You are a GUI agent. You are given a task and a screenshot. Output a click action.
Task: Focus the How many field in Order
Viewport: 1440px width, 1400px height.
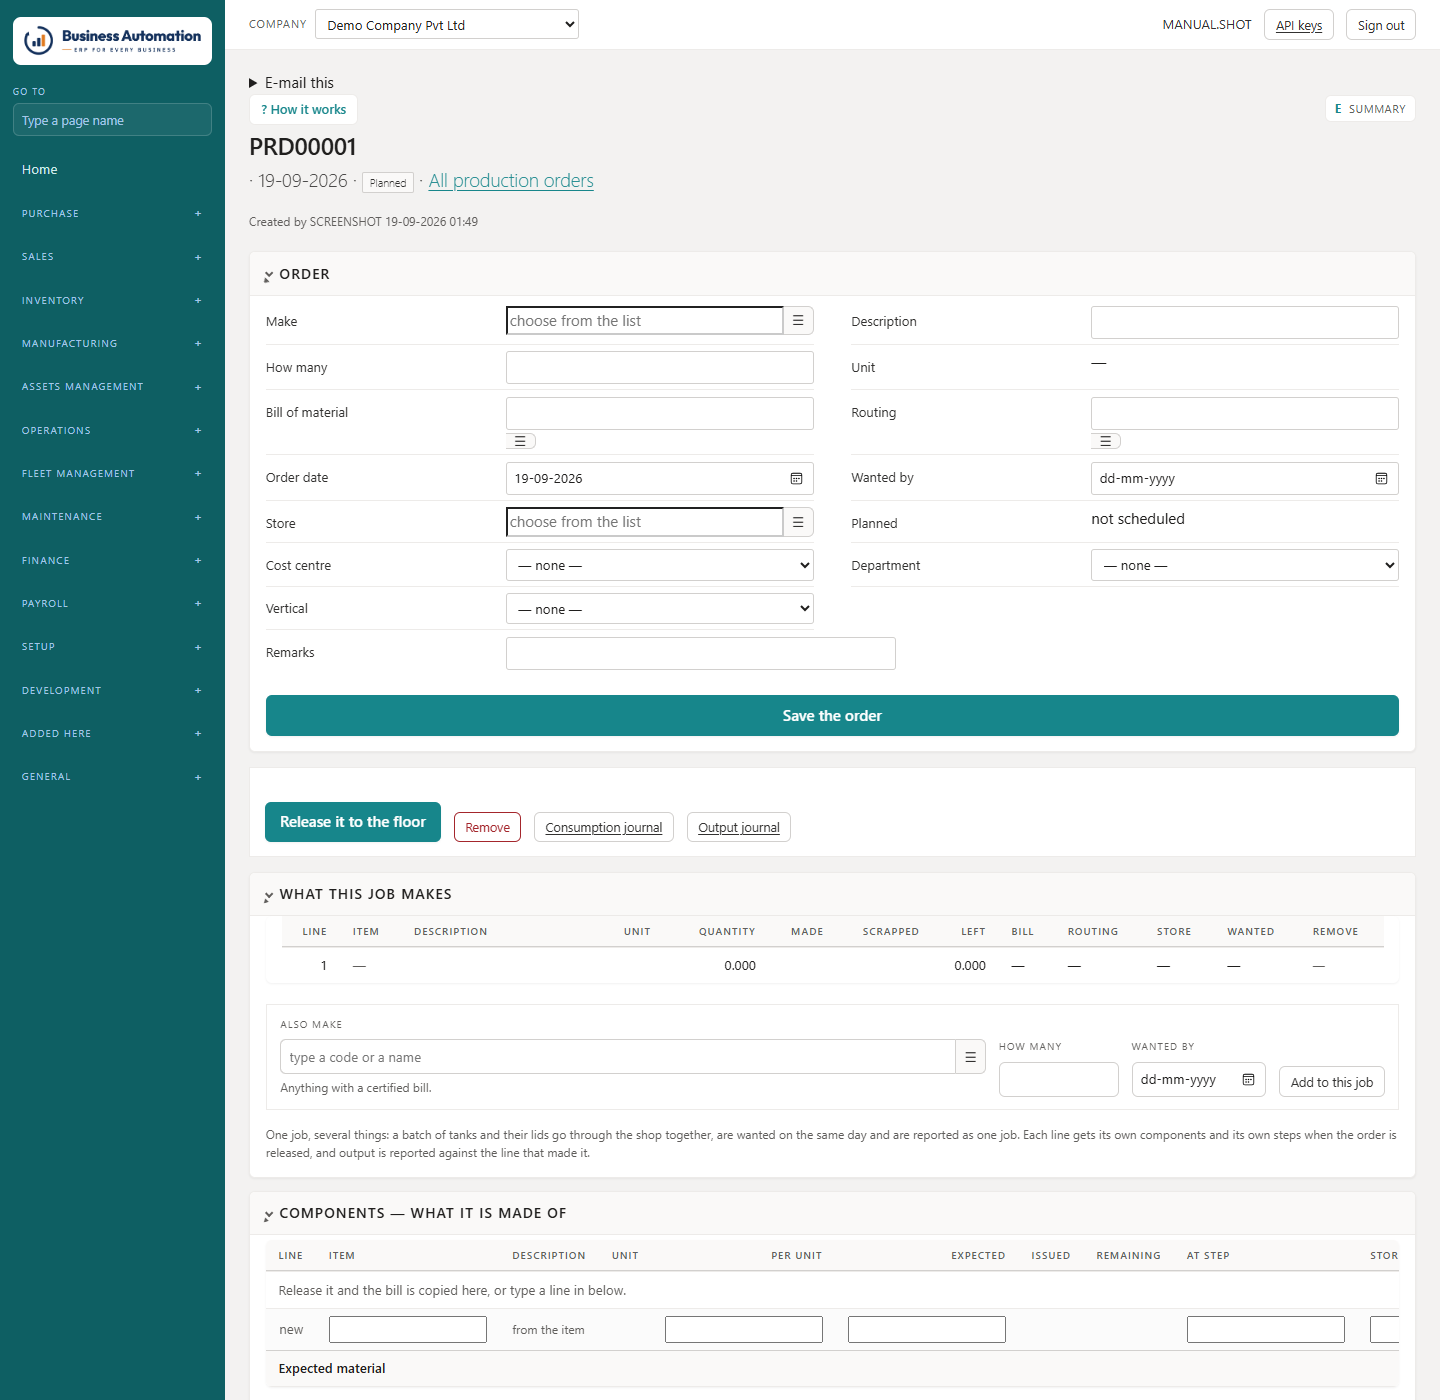point(660,368)
